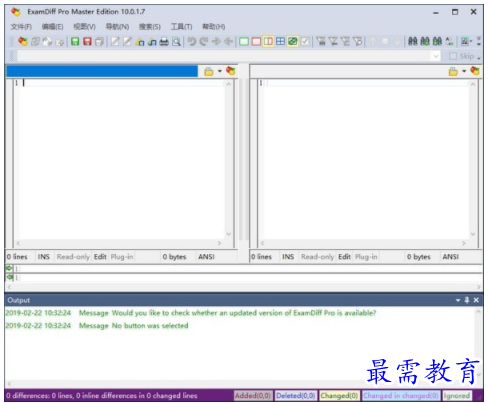Click the green Save first file icon

pyautogui.click(x=75, y=42)
